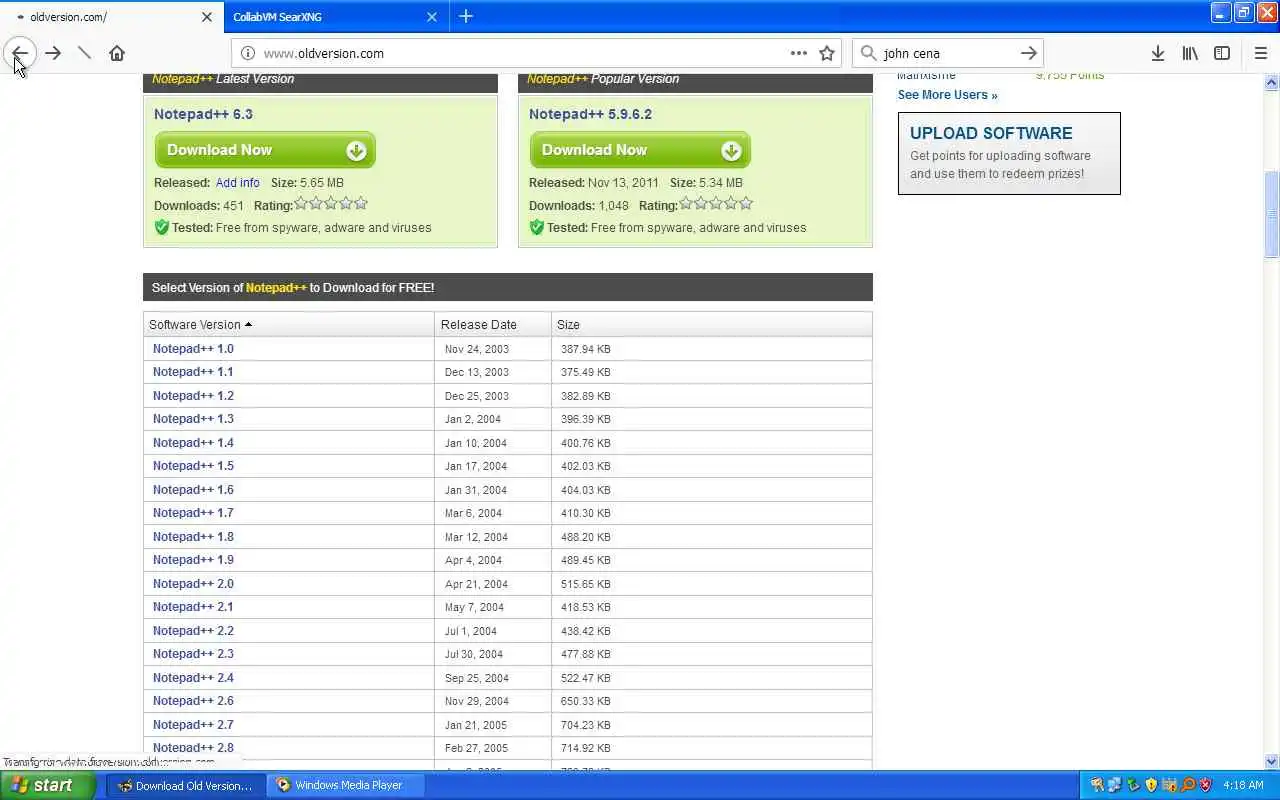Open Notepad++ 1.7 version link
Screen dimensions: 1280x800
[x=193, y=513]
